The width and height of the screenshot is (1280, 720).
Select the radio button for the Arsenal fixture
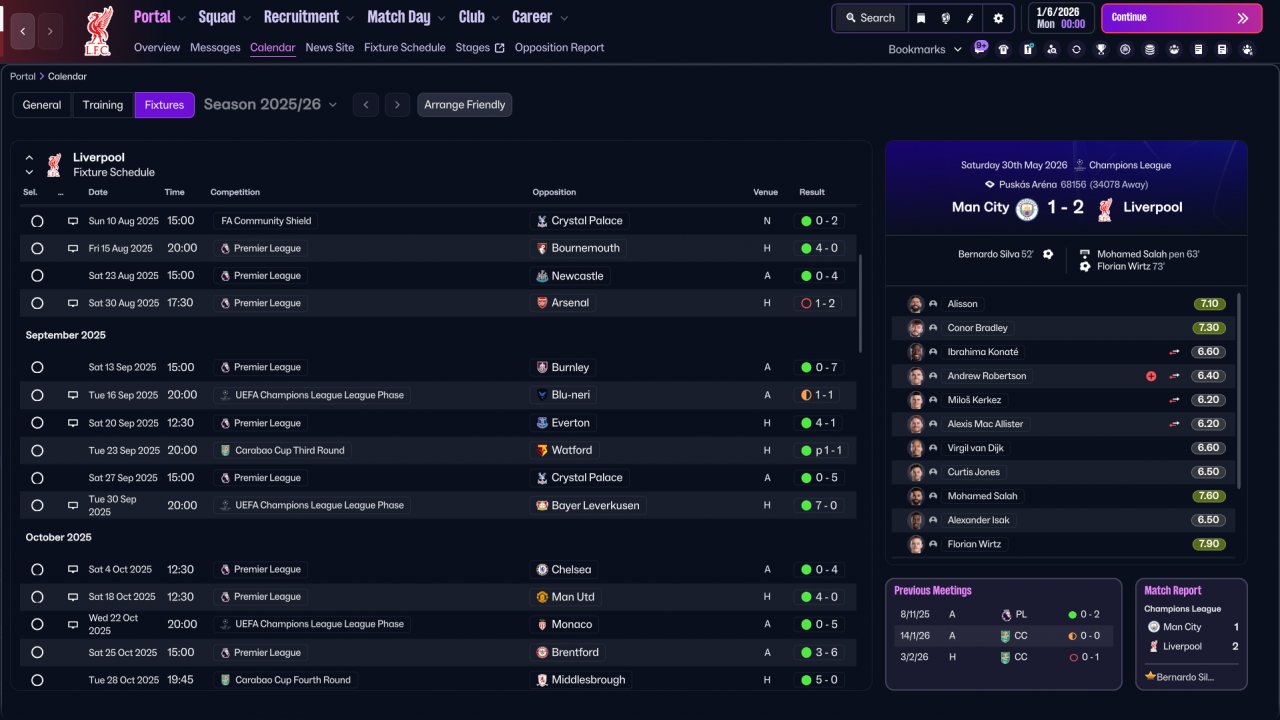click(37, 303)
